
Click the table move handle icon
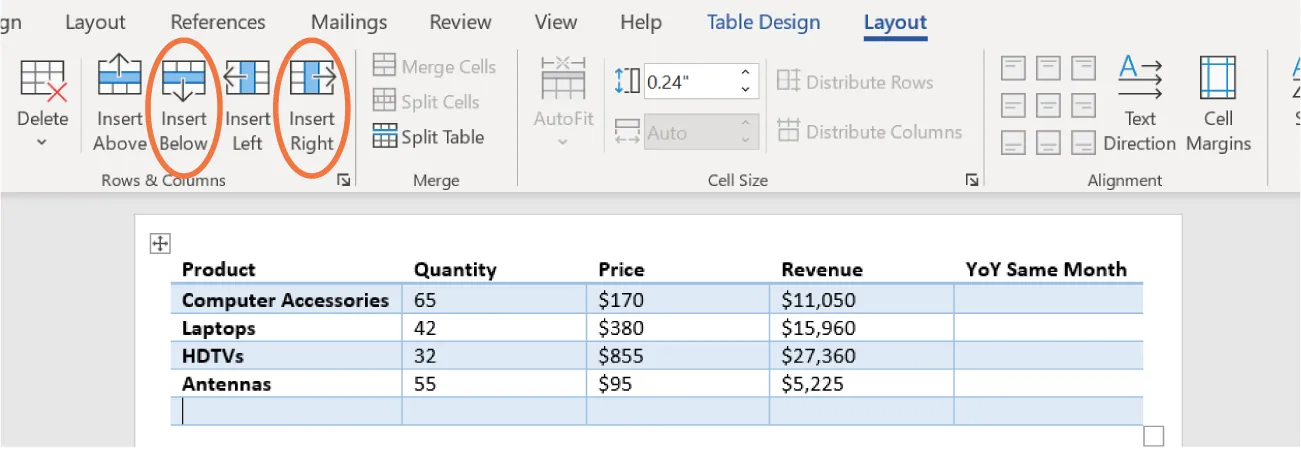(160, 243)
